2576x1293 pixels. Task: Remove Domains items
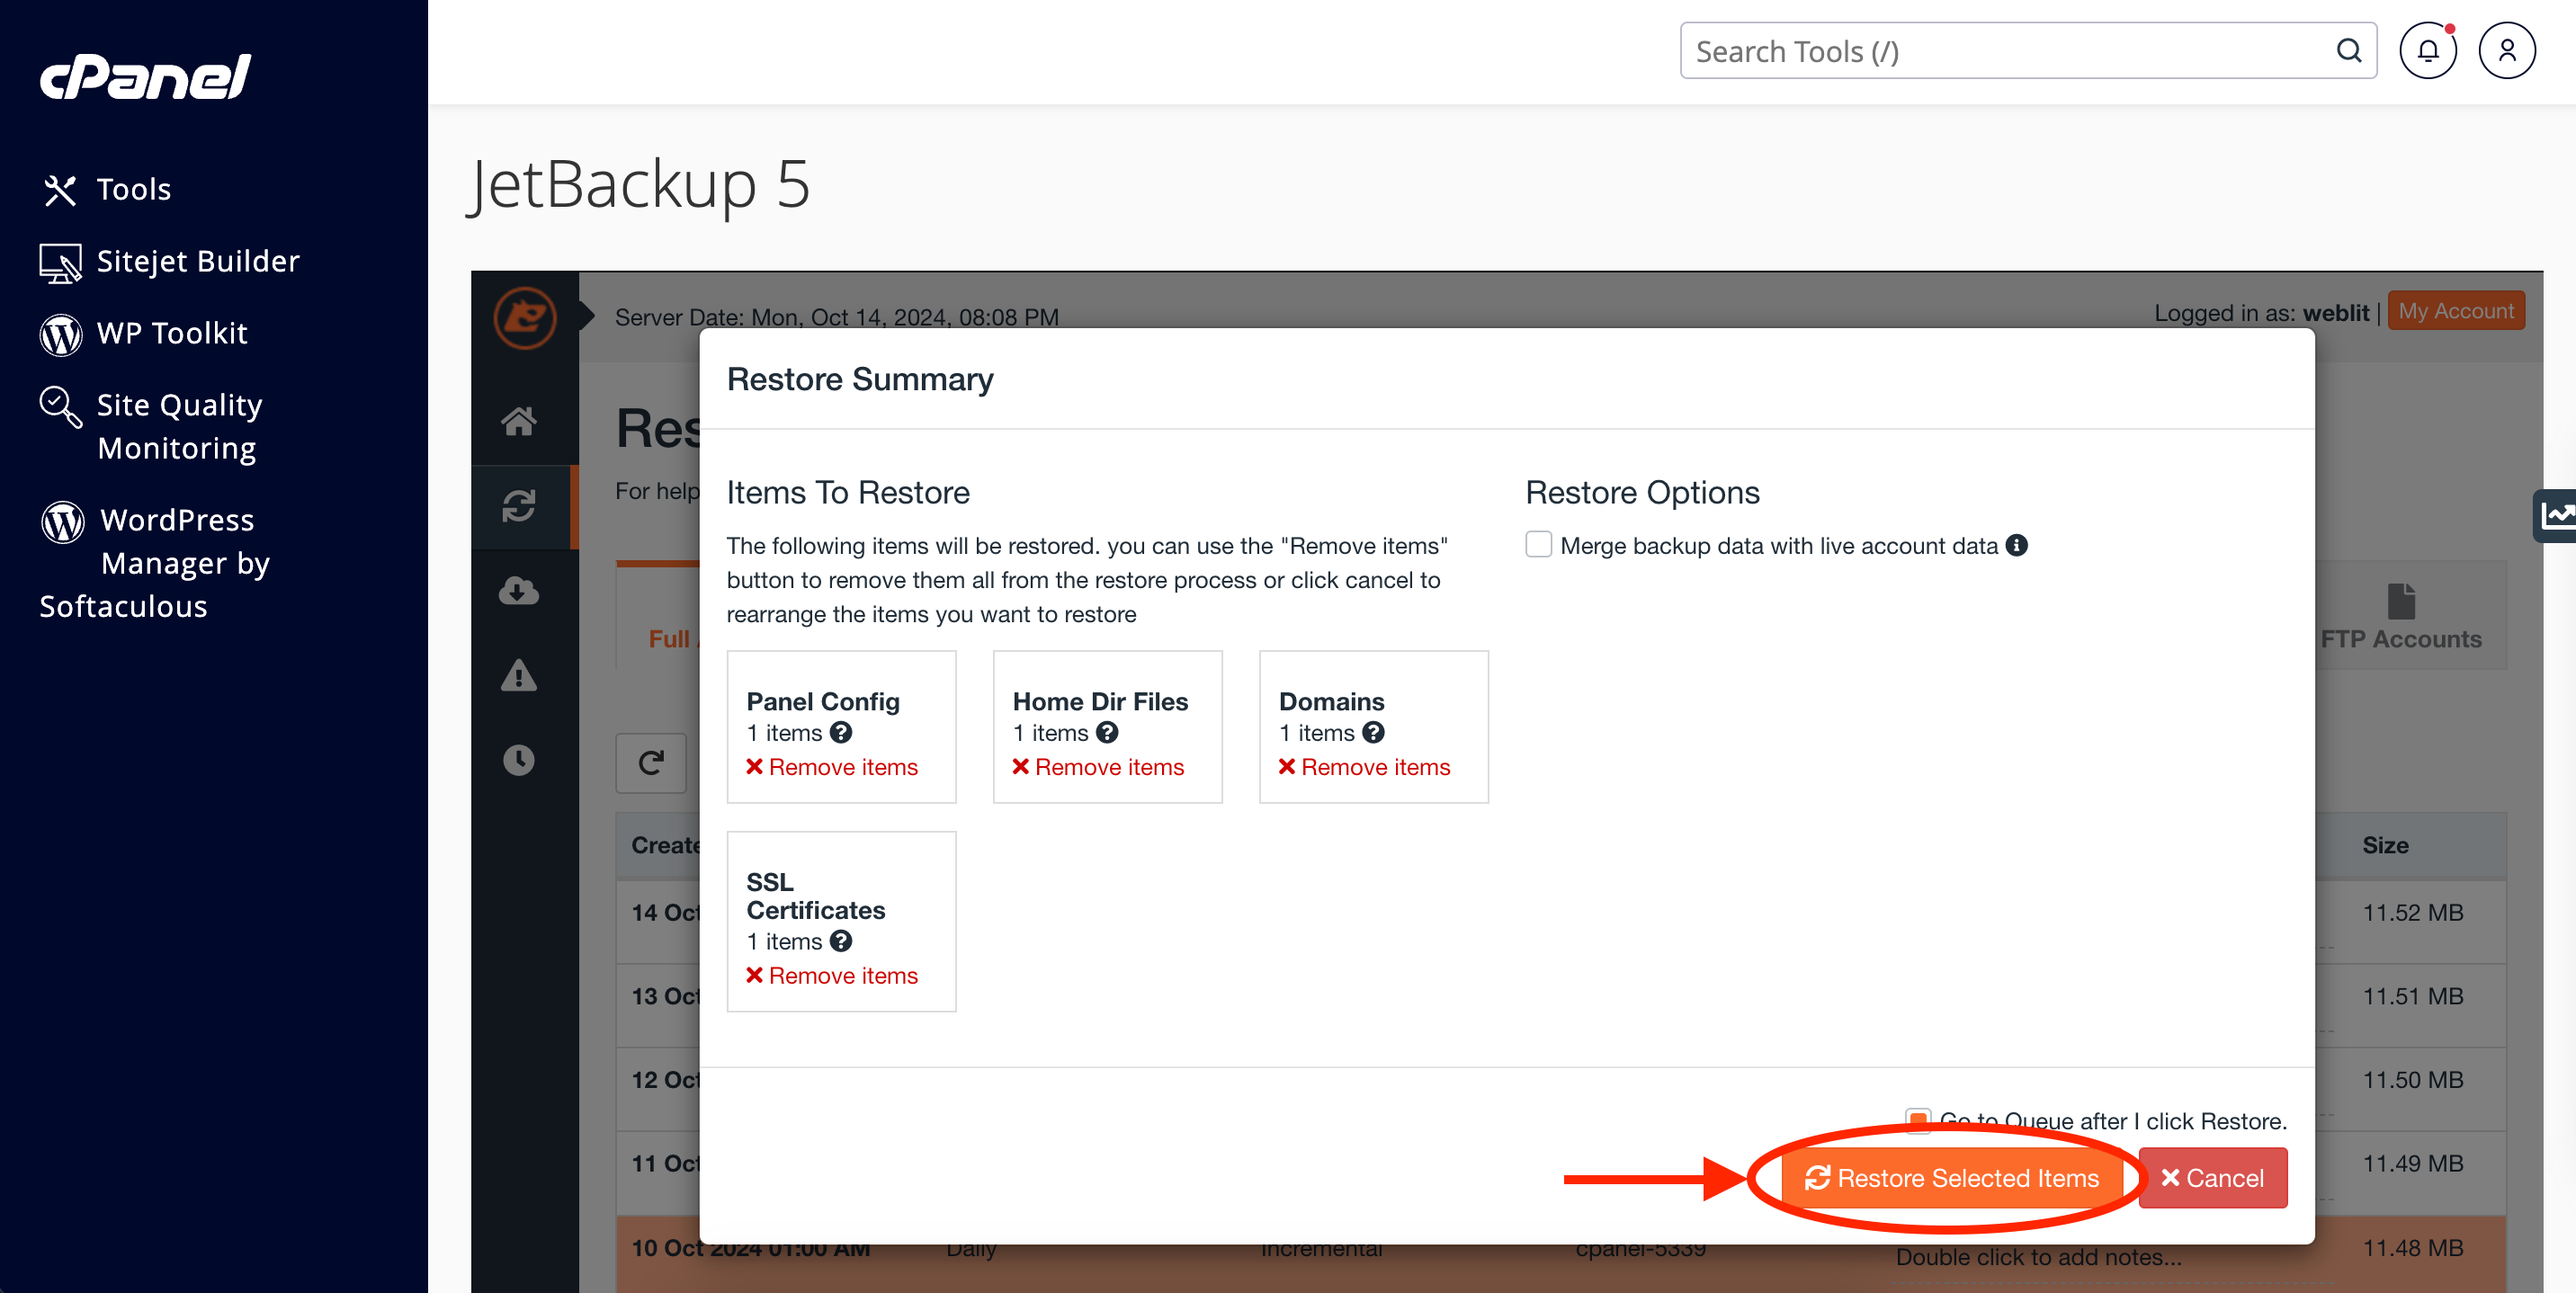pyautogui.click(x=1364, y=767)
